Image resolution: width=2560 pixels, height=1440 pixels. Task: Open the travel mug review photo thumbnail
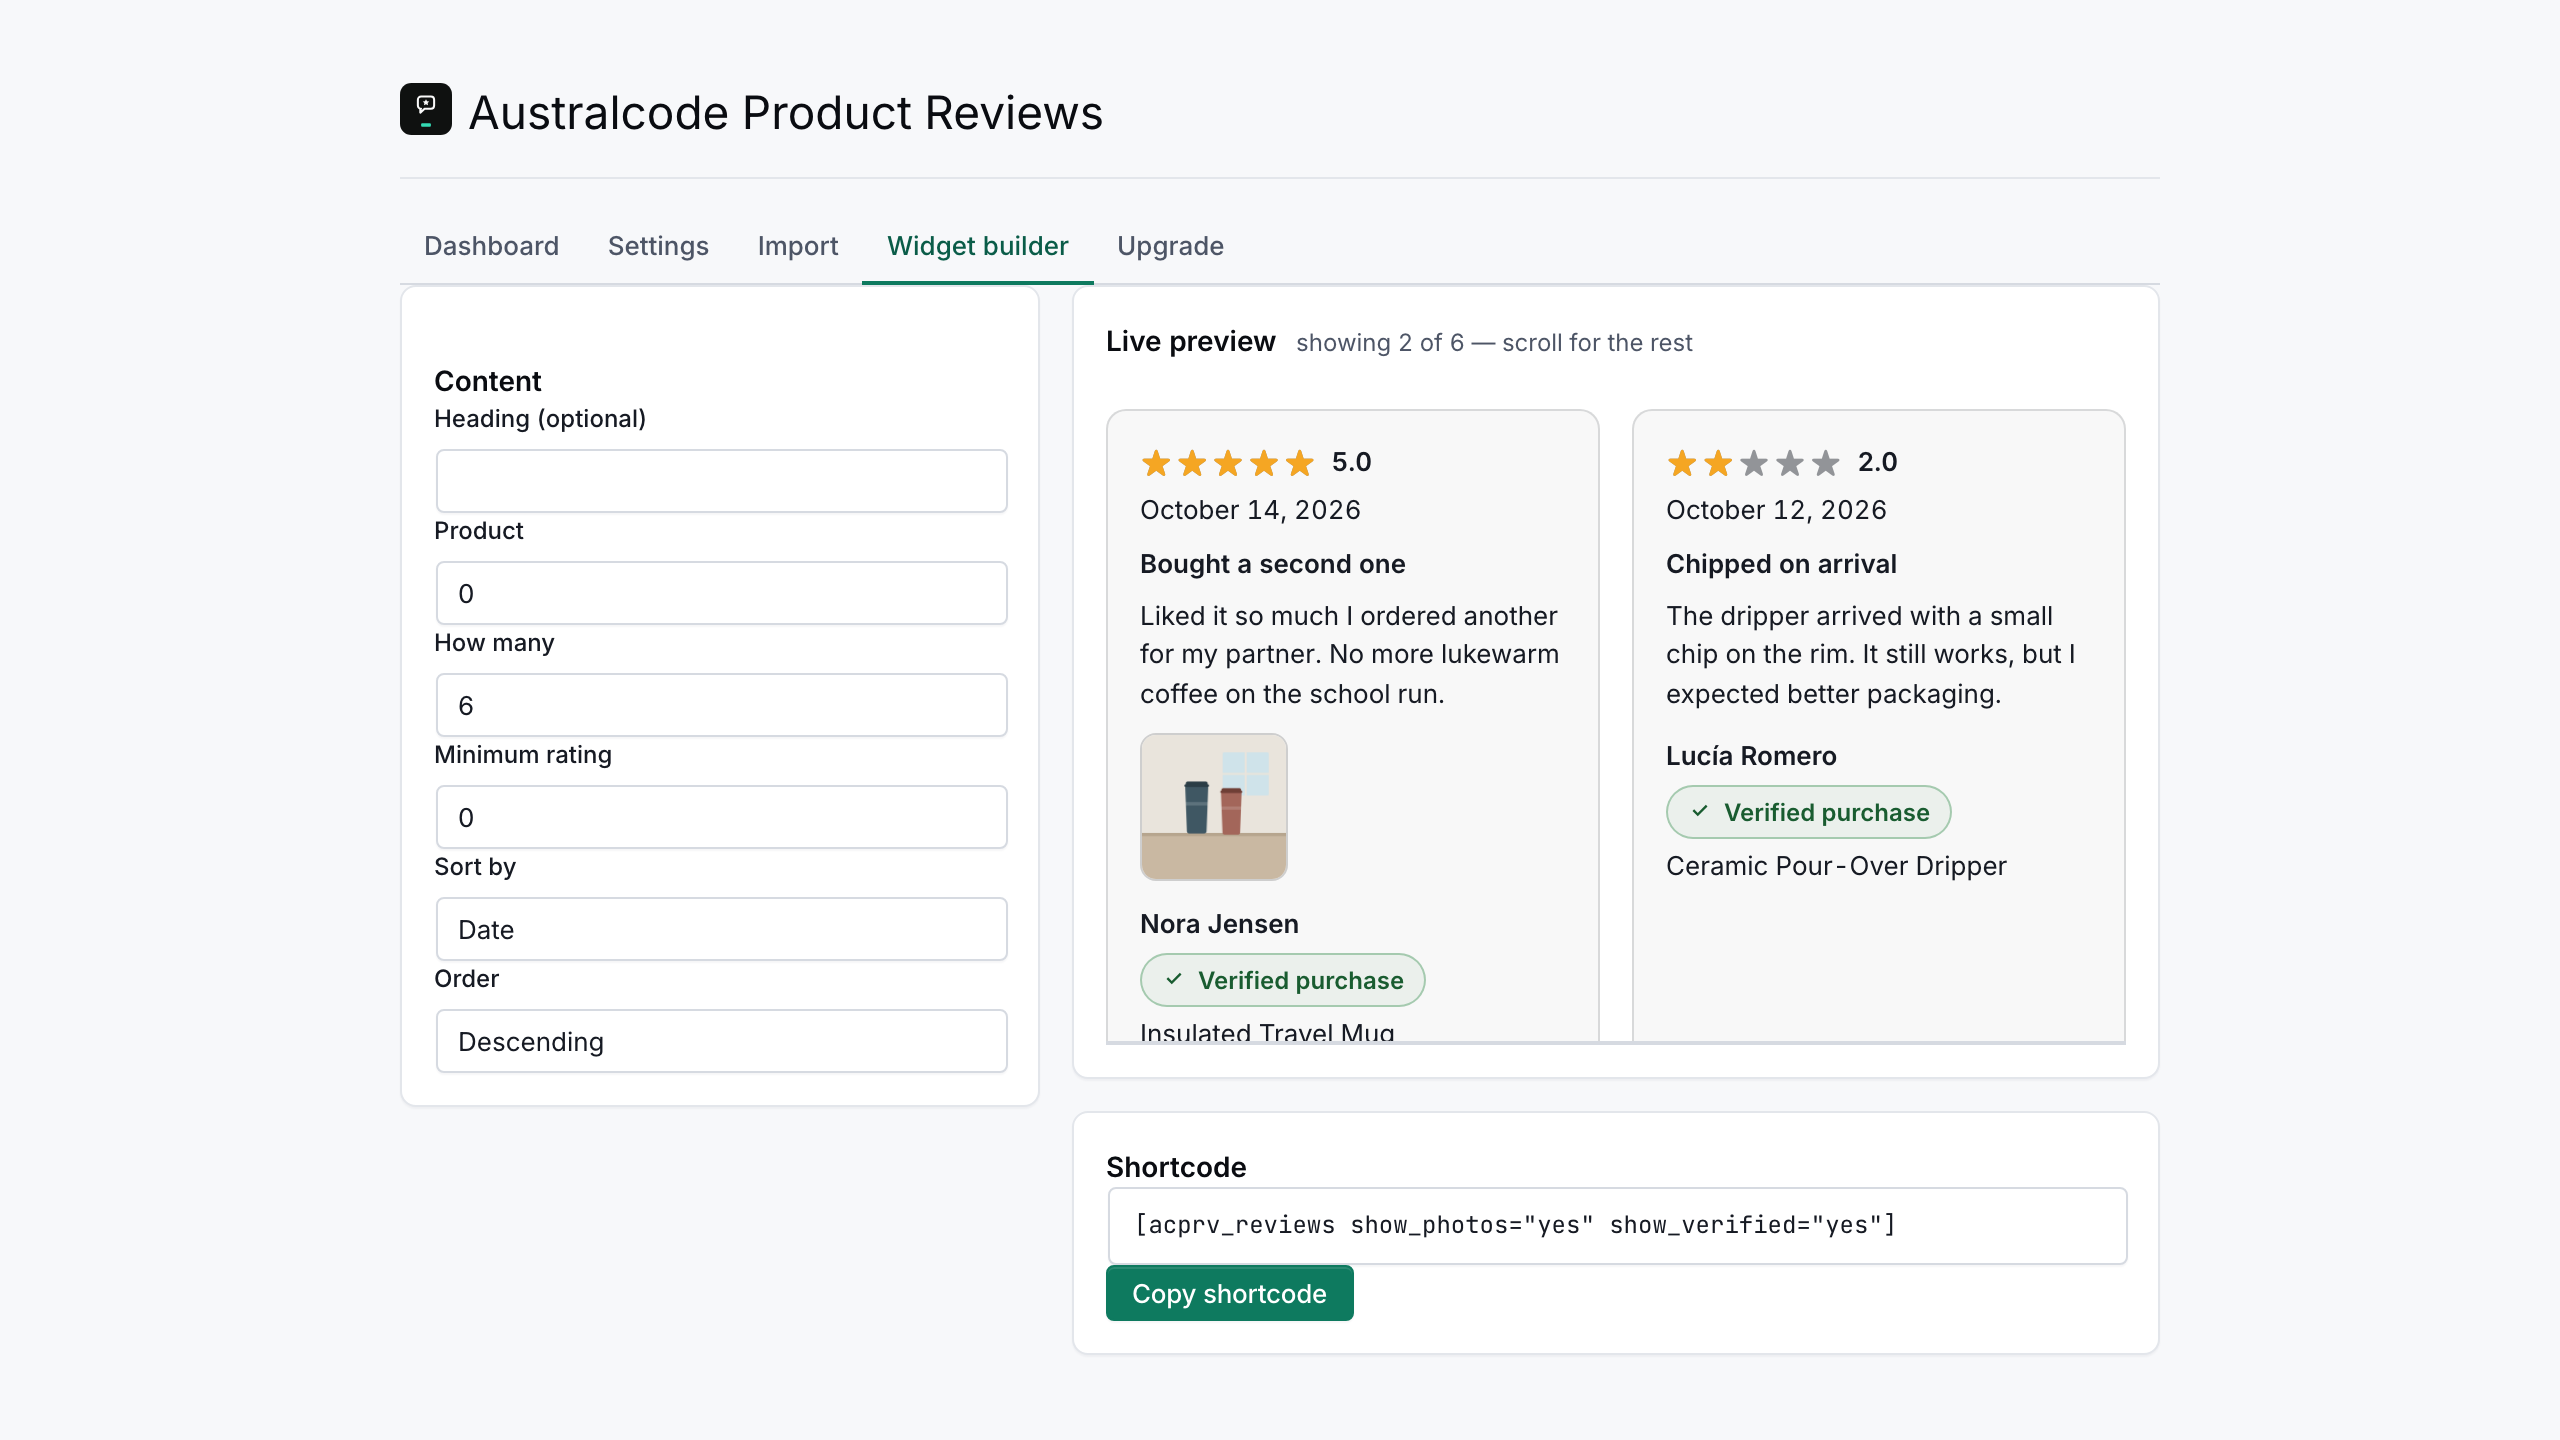click(1213, 807)
